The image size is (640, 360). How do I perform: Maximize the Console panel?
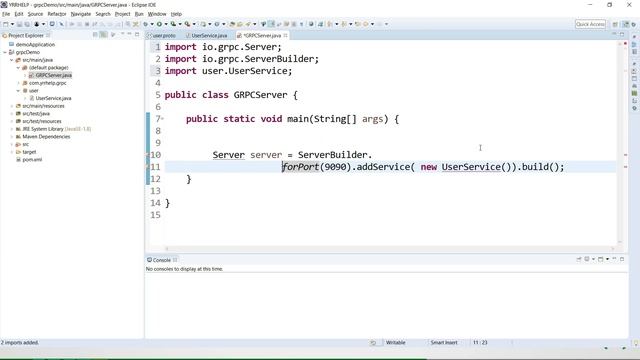(x=622, y=259)
